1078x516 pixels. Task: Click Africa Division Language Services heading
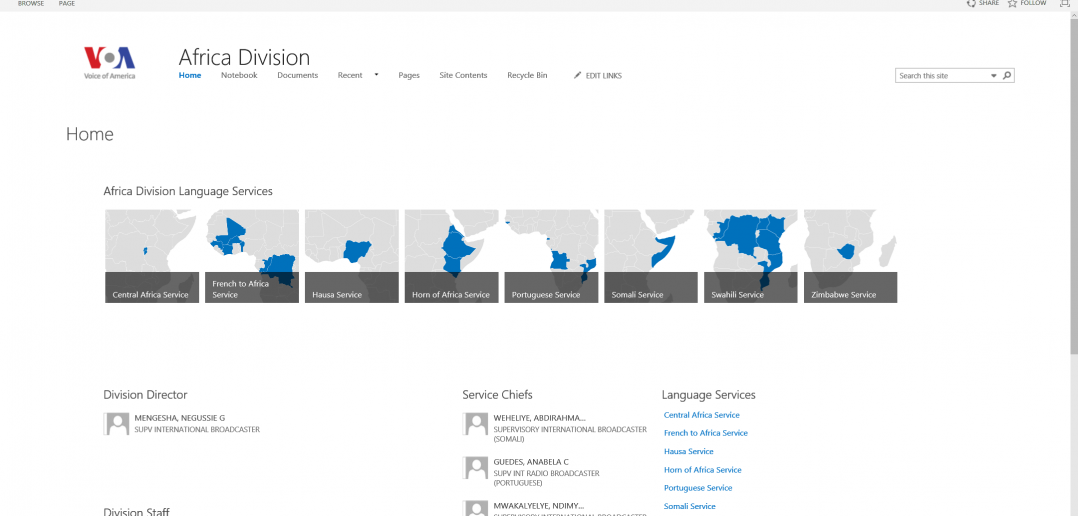pos(188,191)
